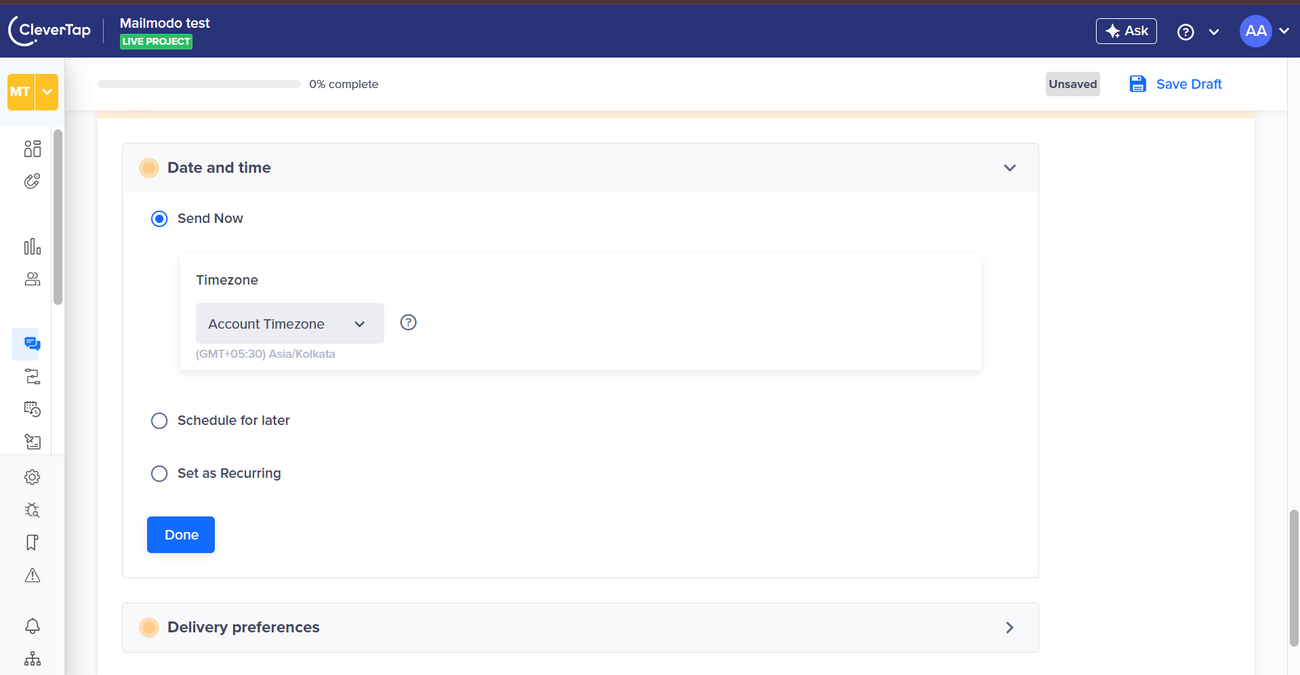The width and height of the screenshot is (1300, 675).
Task: Click the Done button
Action: [181, 535]
